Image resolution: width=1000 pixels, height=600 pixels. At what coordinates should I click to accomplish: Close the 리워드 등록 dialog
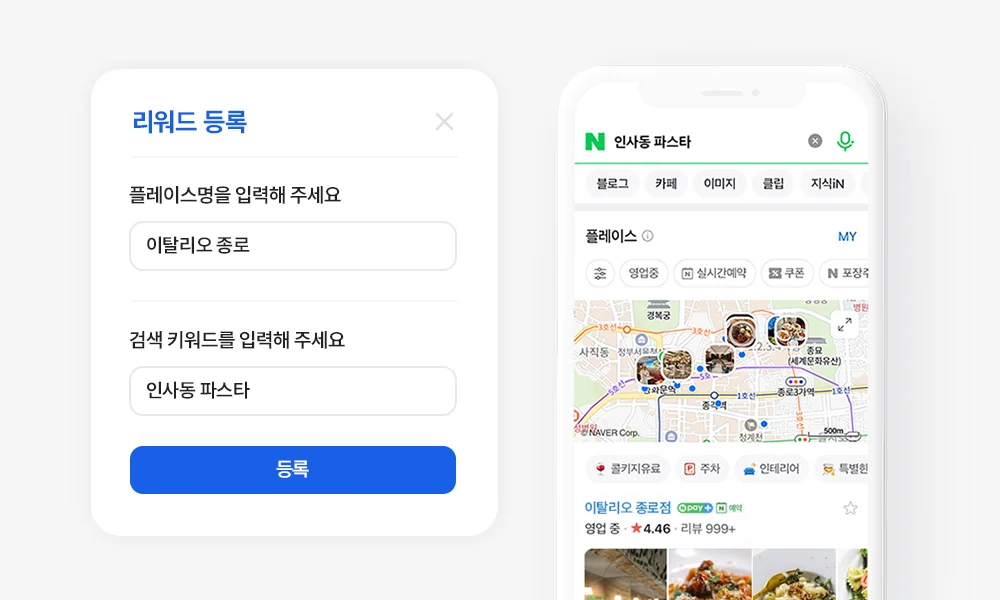pos(445,121)
